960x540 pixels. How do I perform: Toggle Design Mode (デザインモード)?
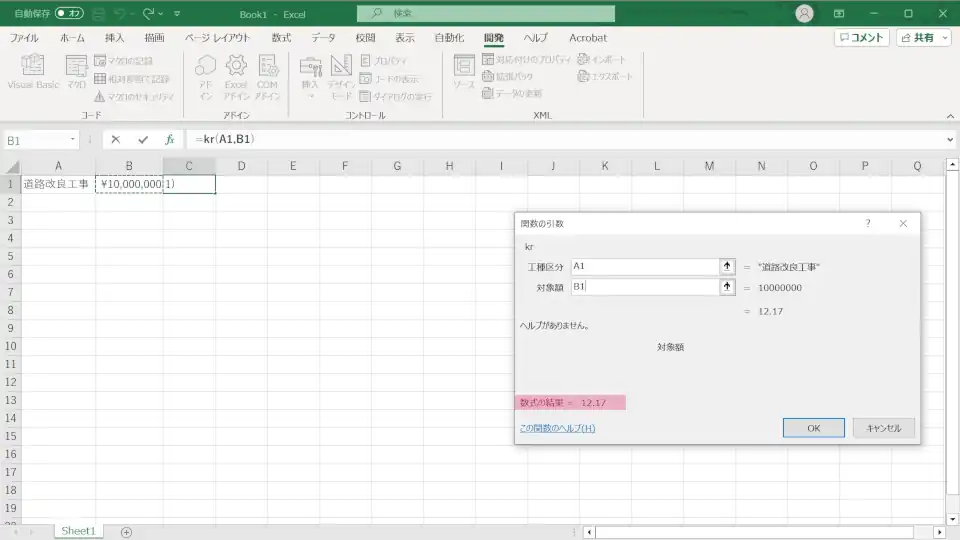pos(341,75)
